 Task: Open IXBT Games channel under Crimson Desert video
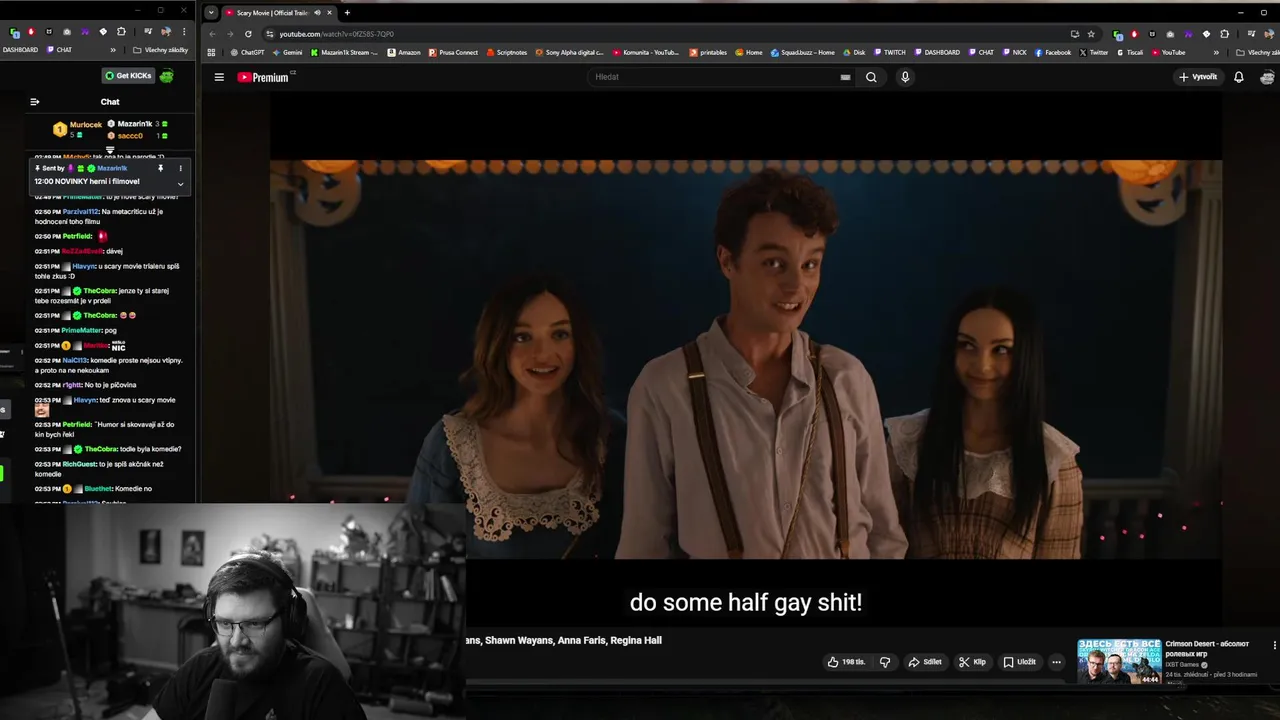1184,664
